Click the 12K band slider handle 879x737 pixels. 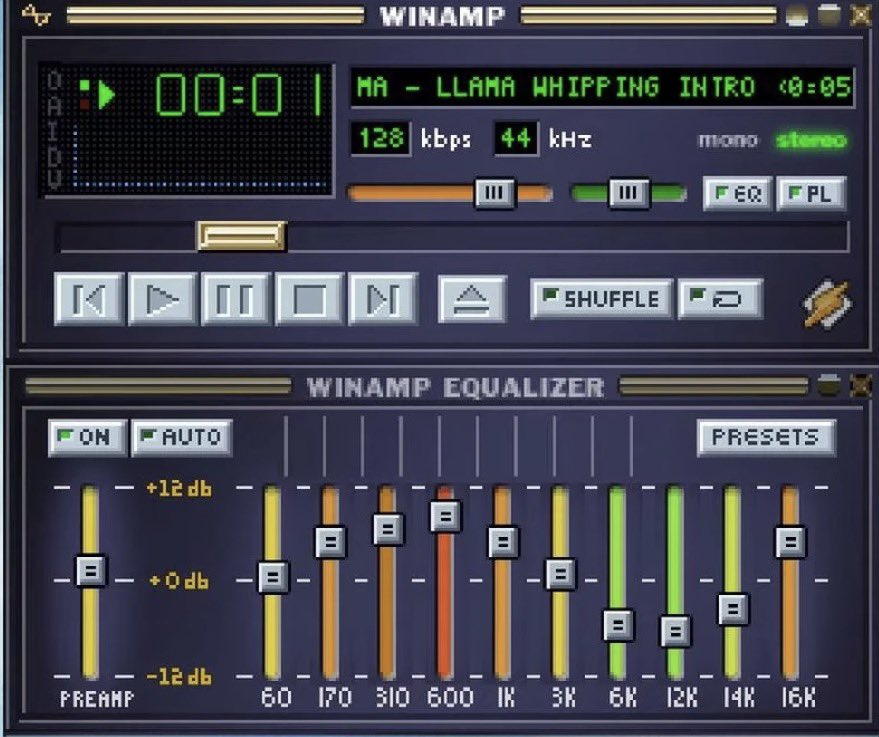point(676,631)
